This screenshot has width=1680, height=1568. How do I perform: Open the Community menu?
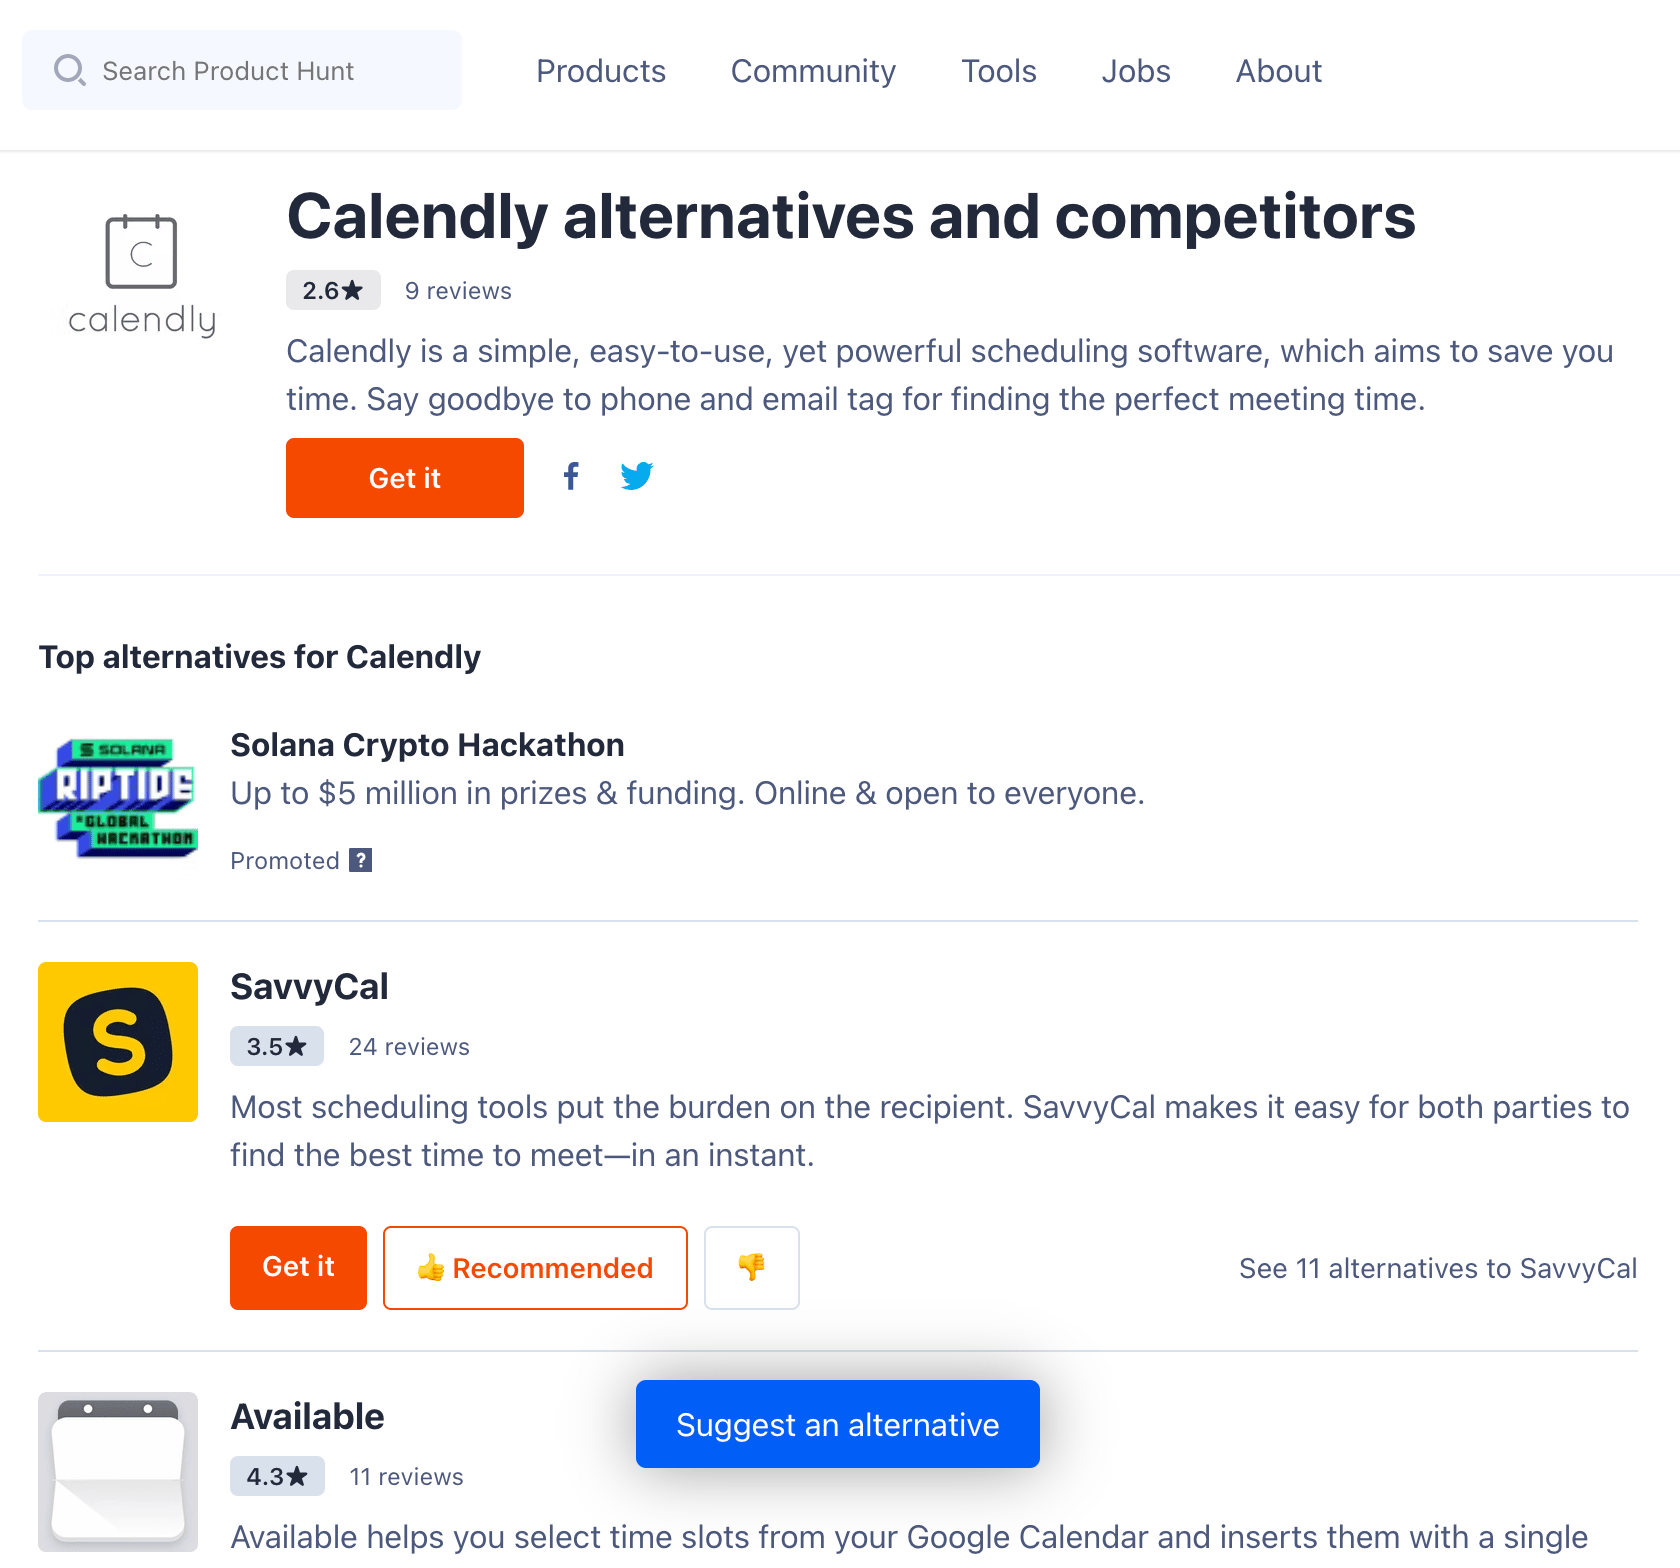pyautogui.click(x=813, y=71)
